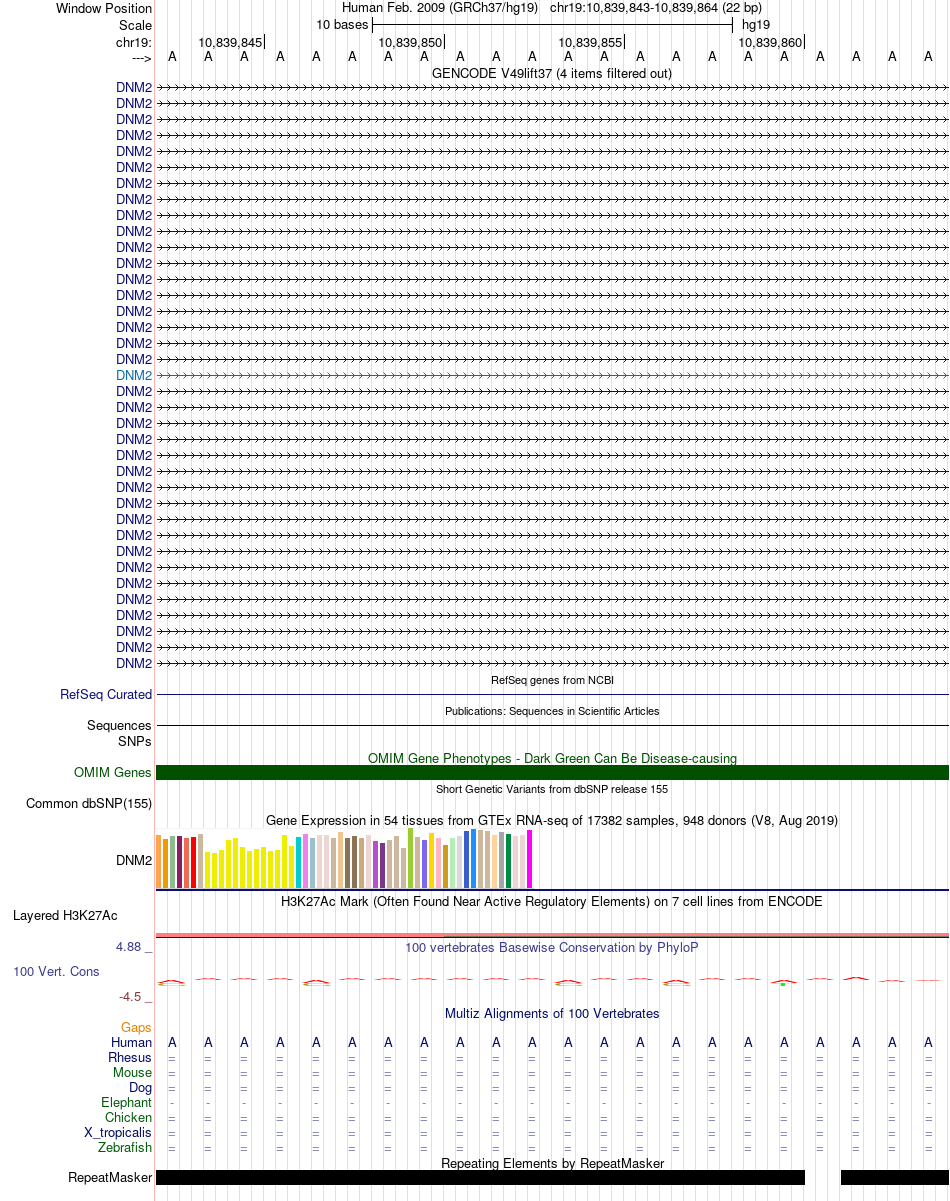Click the 'Scale' ruler label

click(x=135, y=24)
